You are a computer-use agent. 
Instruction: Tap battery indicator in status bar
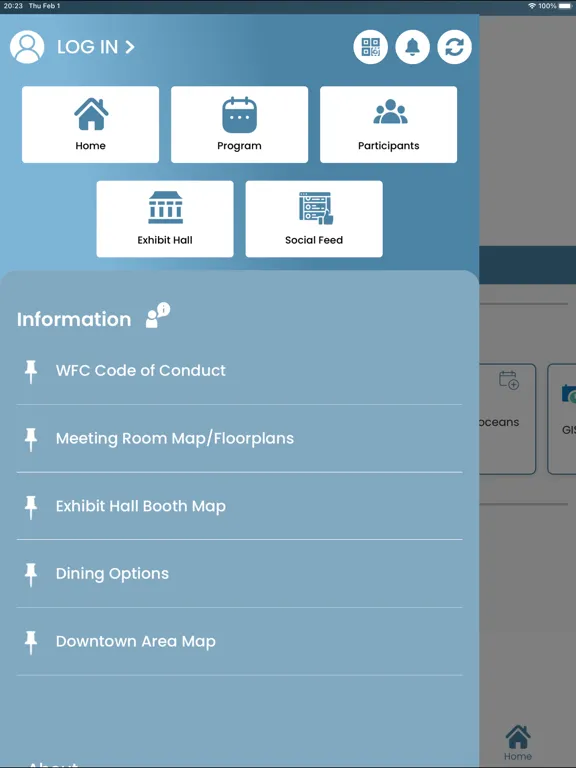pos(566,6)
